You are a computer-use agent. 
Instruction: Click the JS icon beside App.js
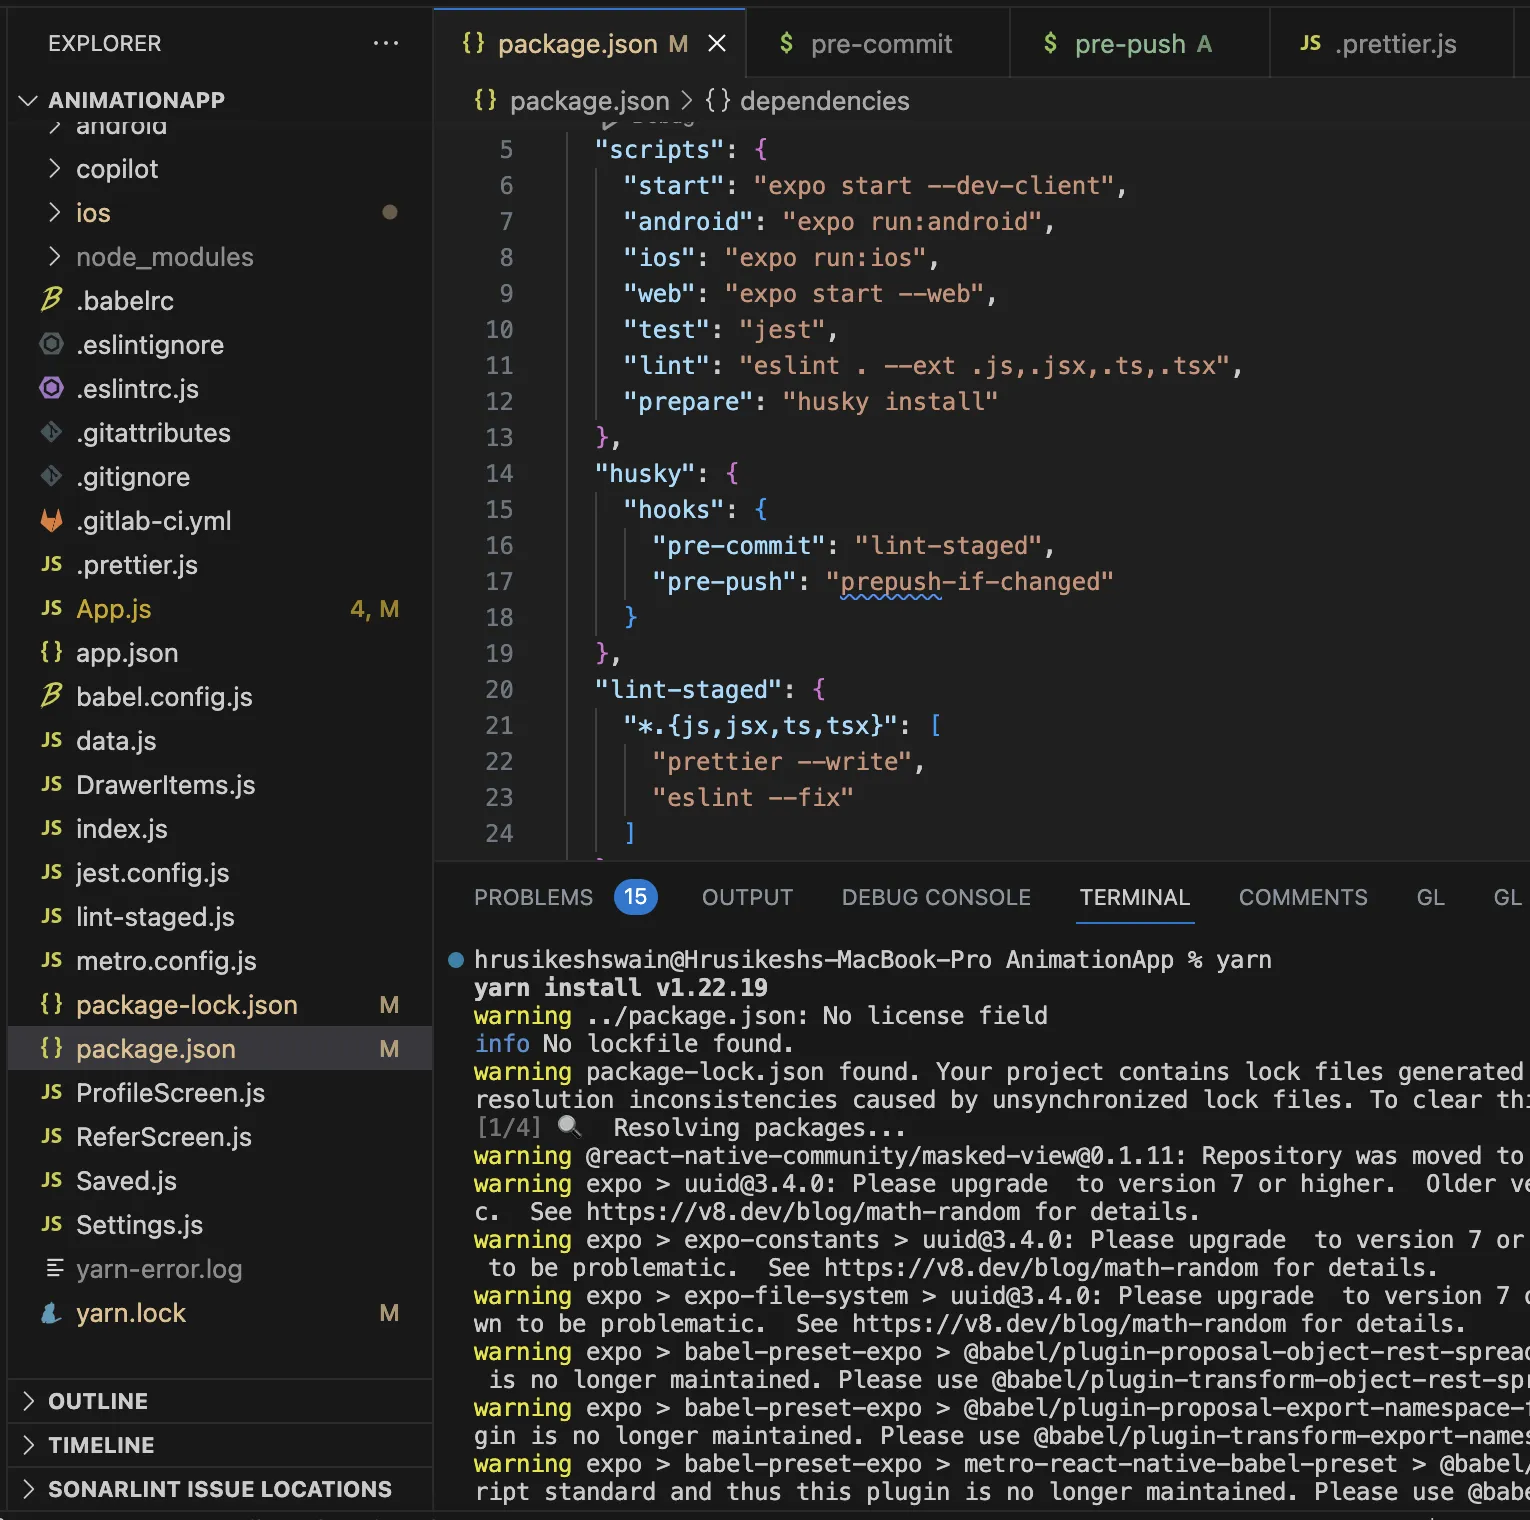52,608
